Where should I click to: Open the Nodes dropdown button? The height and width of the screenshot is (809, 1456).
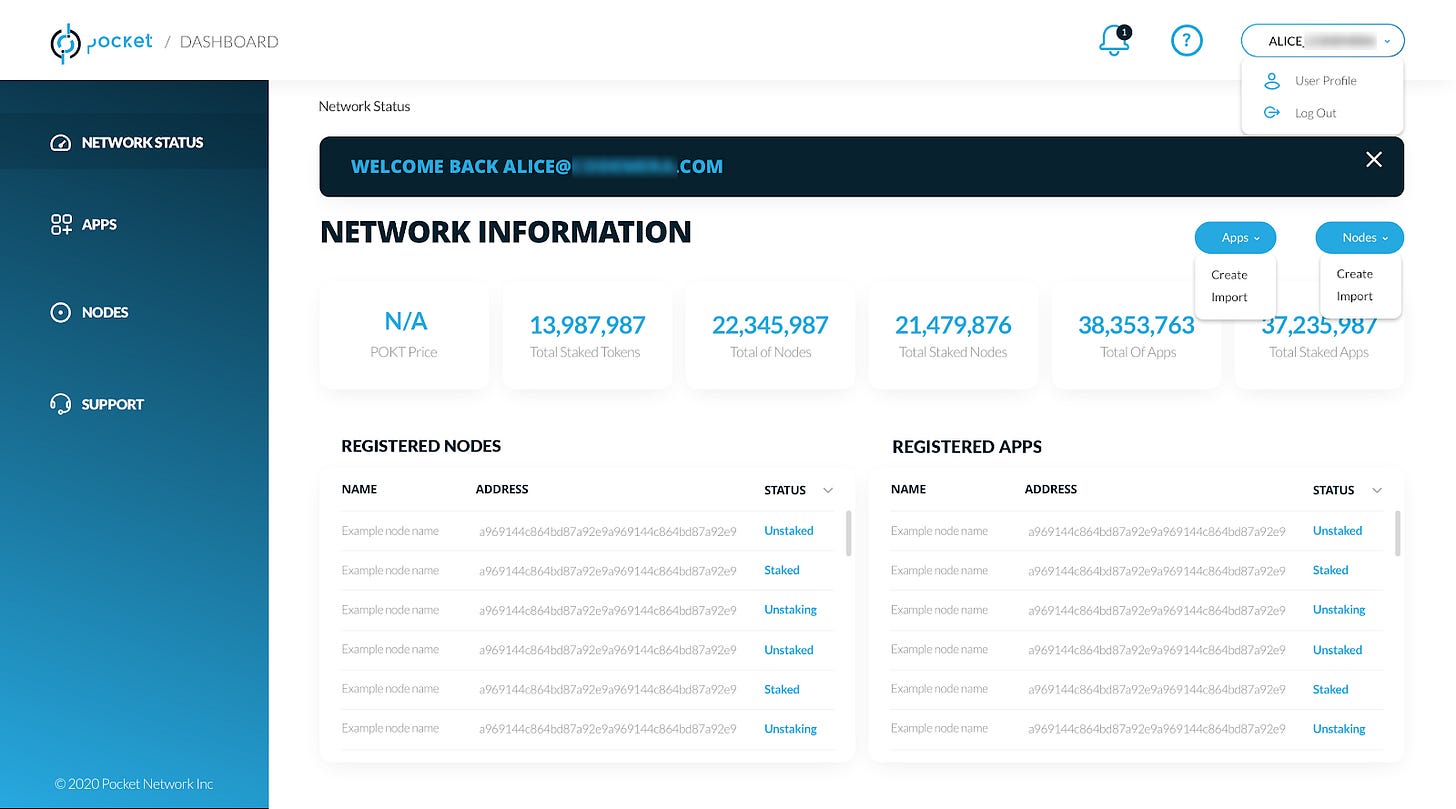(1359, 238)
